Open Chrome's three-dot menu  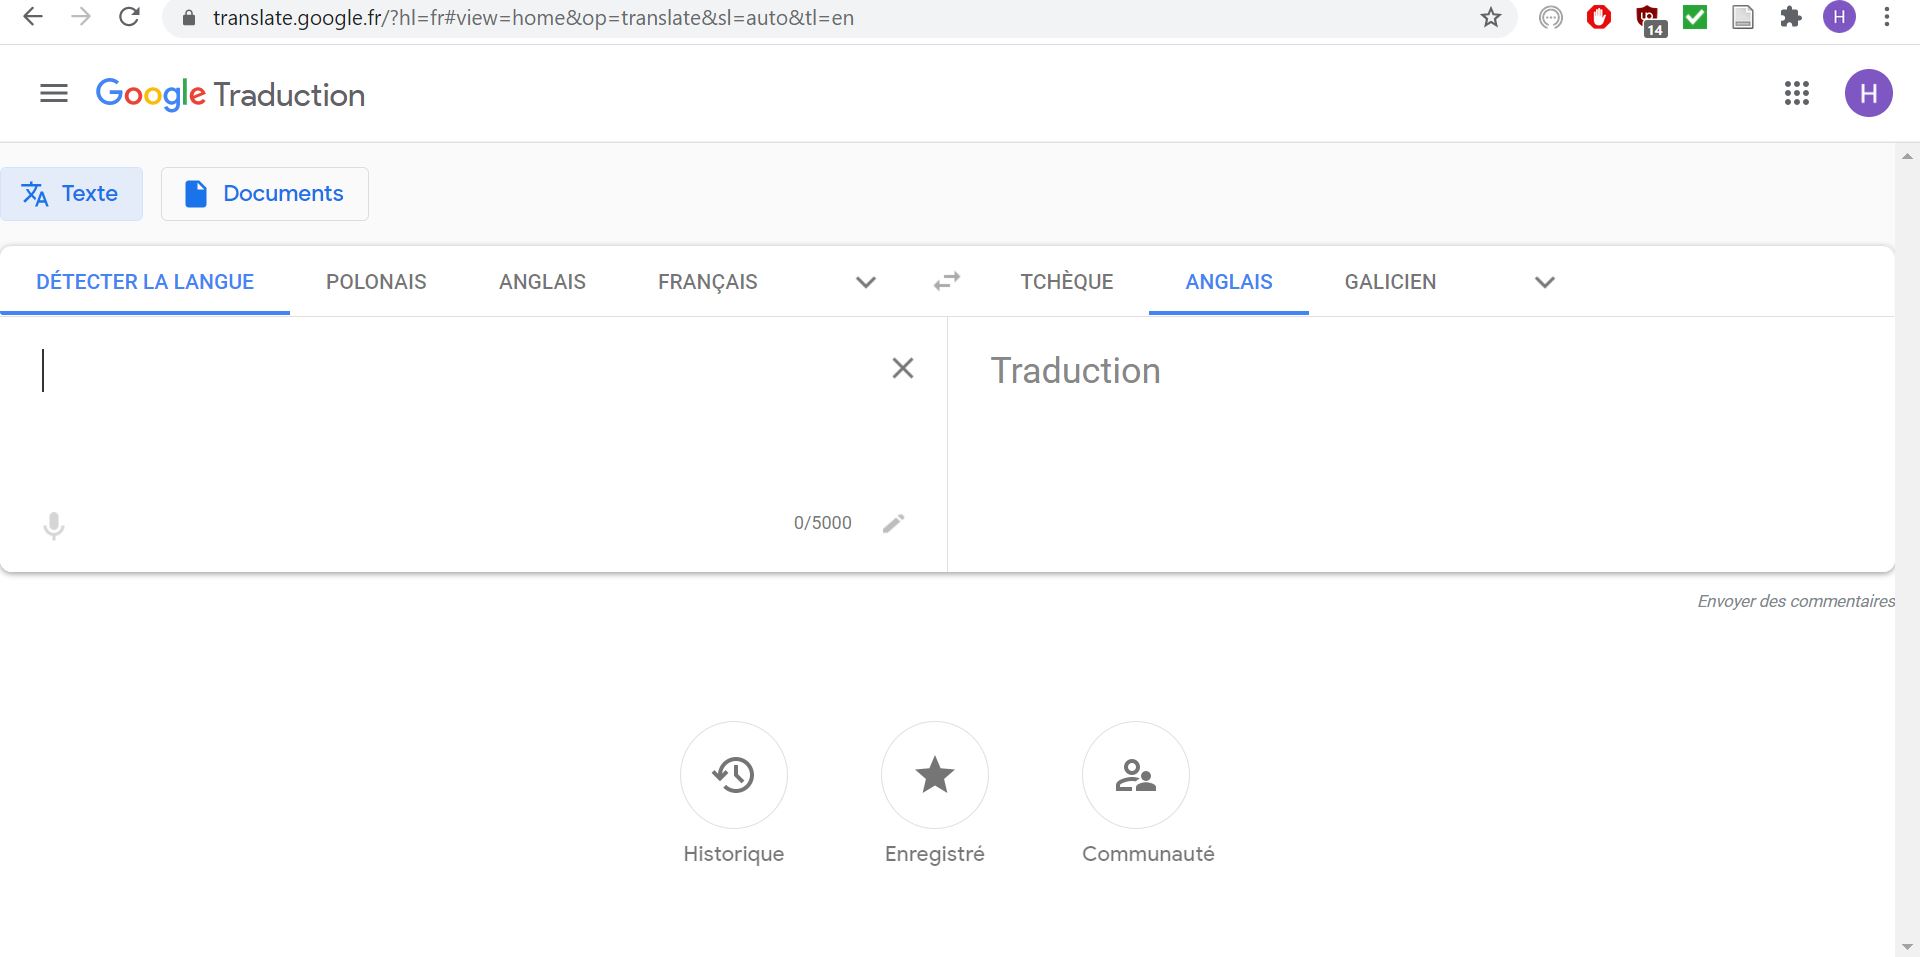pyautogui.click(x=1887, y=17)
